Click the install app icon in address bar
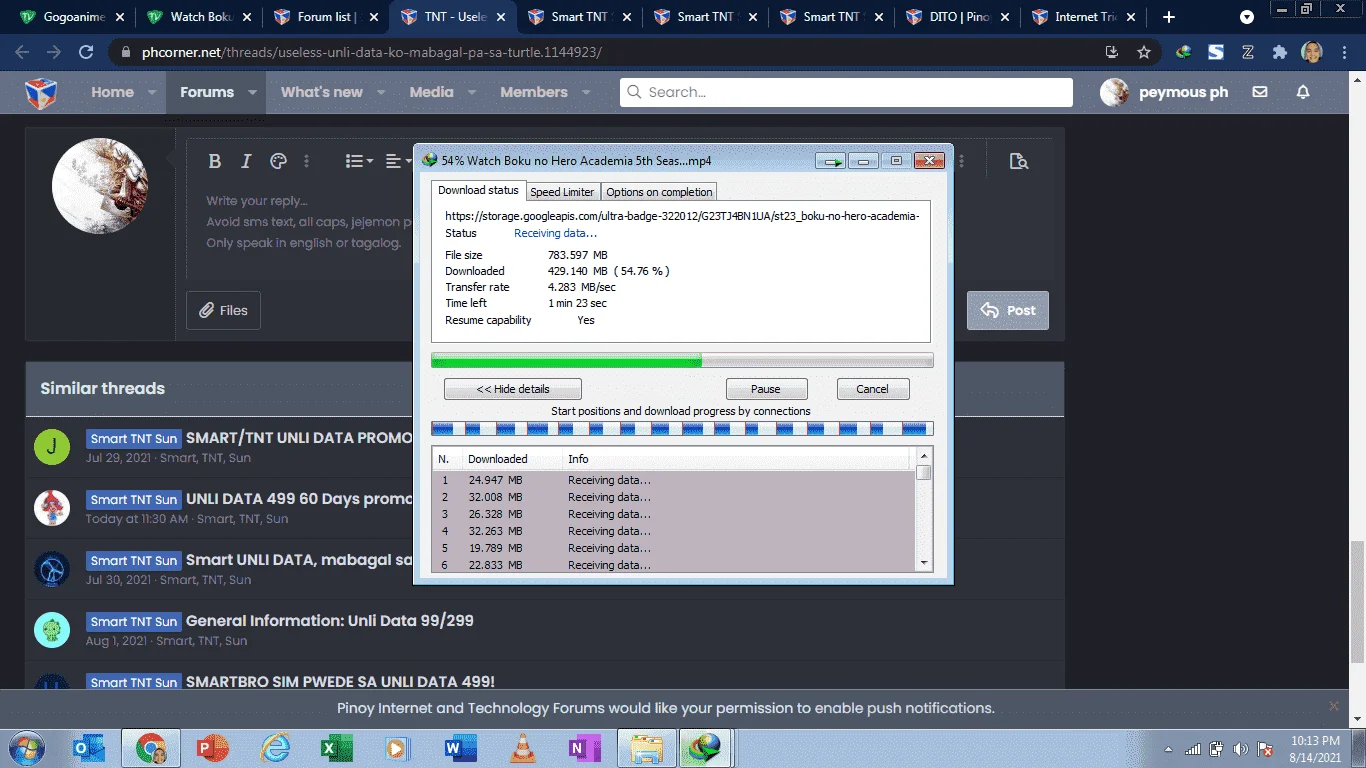The width and height of the screenshot is (1366, 768). tap(1111, 52)
